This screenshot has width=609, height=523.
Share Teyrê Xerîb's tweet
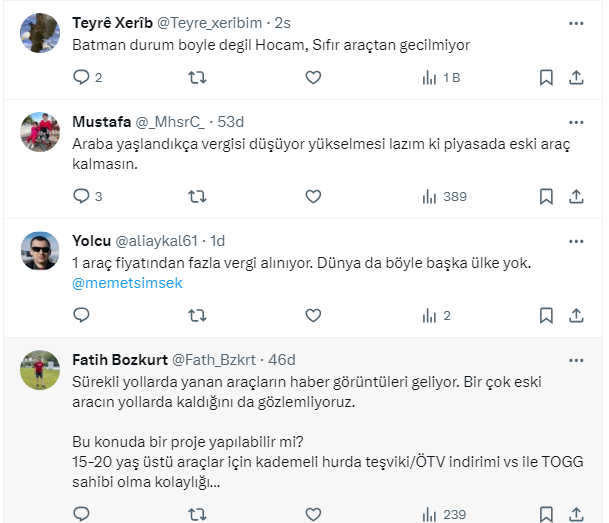tap(576, 77)
